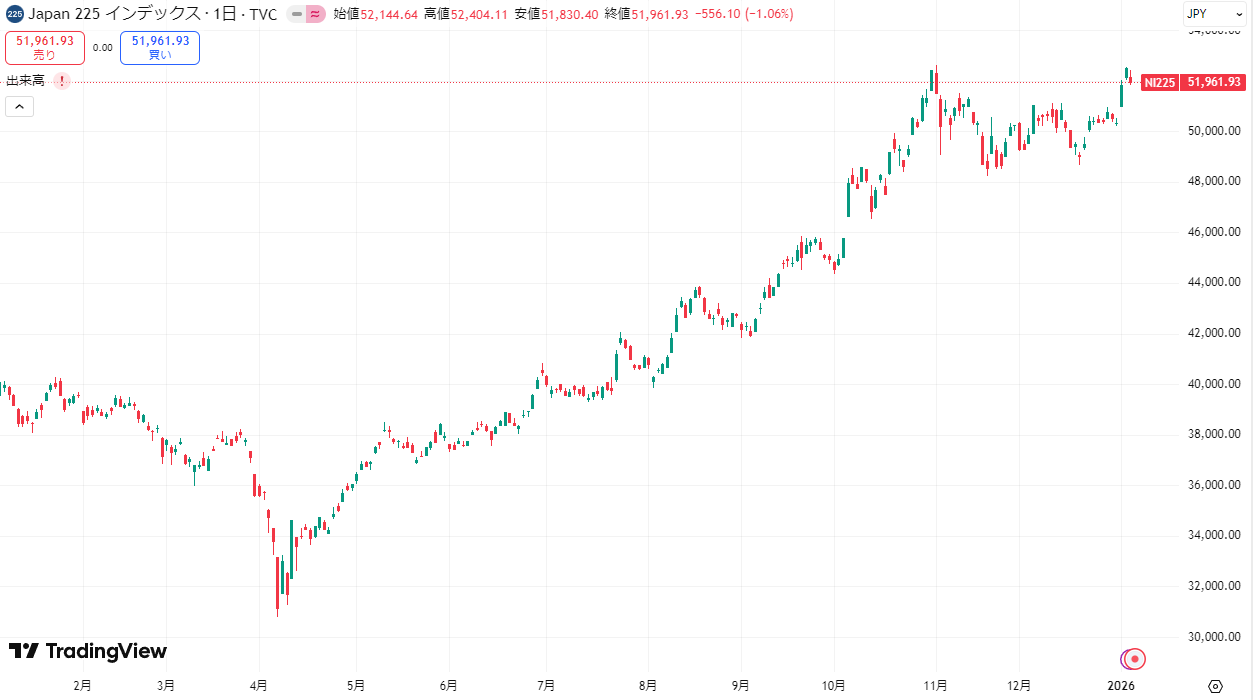Image resolution: width=1253 pixels, height=700 pixels.
Task: Click the 7月 label on the time axis
Action: tap(546, 686)
